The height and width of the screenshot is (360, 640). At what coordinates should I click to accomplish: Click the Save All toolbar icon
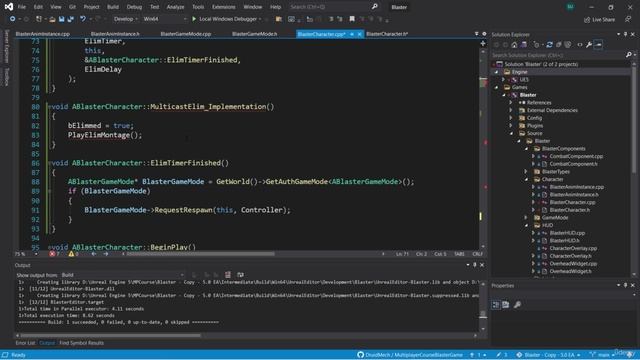pyautogui.click(x=71, y=19)
